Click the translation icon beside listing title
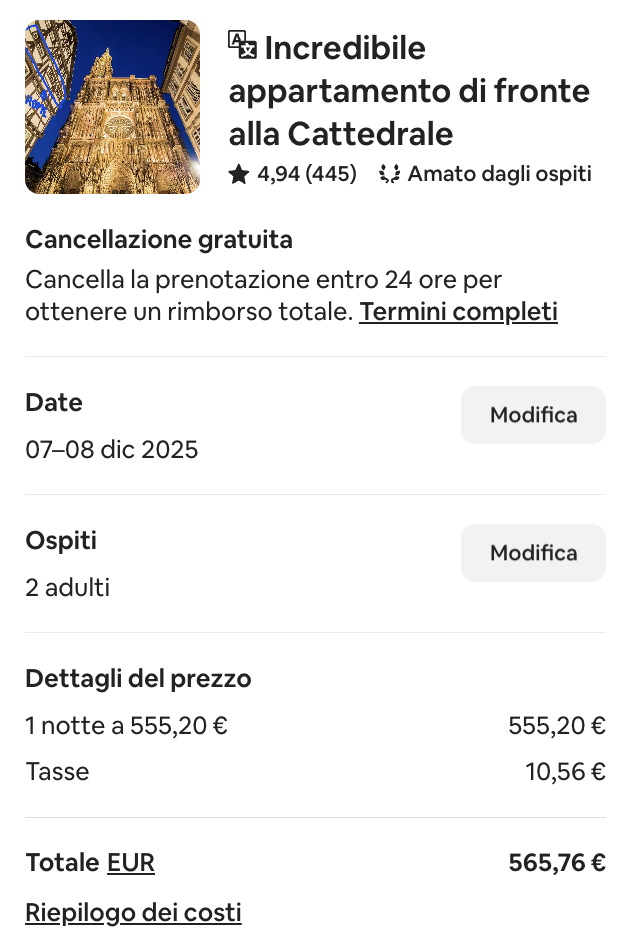The width and height of the screenshot is (642, 940). click(241, 47)
